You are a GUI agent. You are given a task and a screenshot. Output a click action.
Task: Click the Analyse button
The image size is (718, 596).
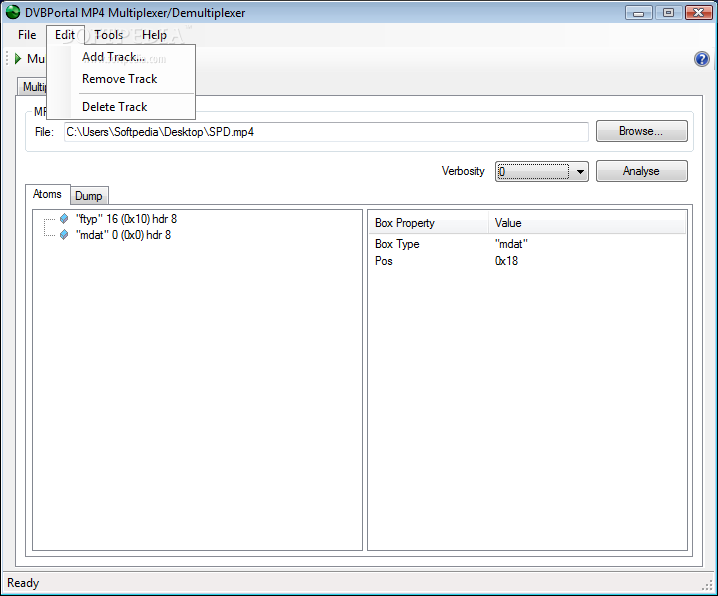tap(641, 171)
